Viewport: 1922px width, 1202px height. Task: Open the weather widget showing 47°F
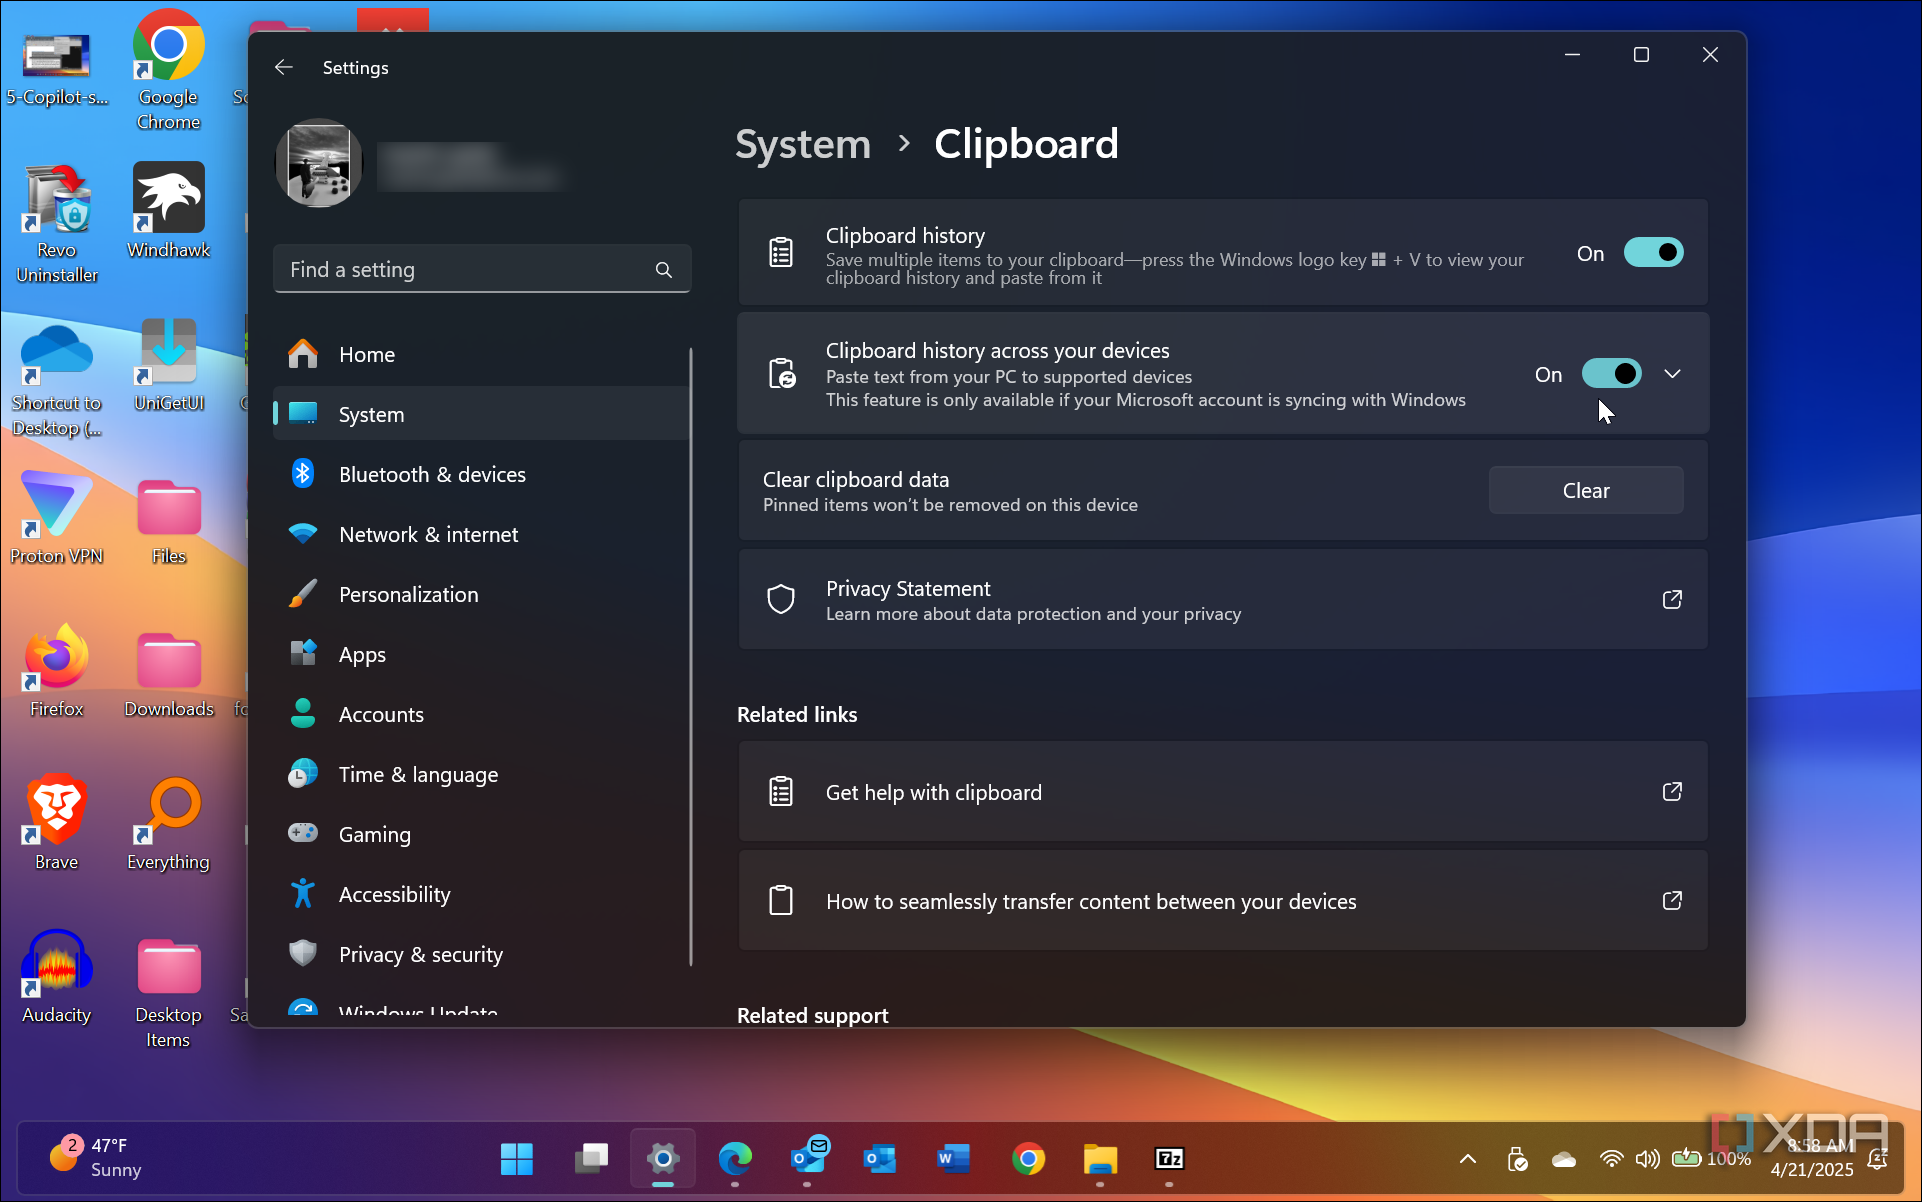tap(97, 1158)
